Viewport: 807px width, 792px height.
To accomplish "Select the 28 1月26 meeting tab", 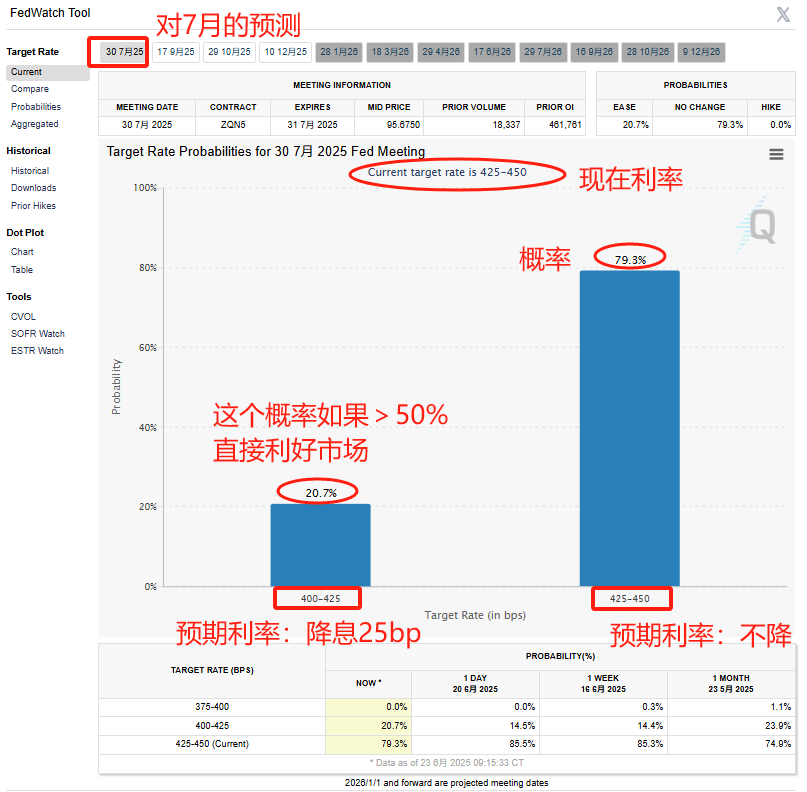I will point(339,52).
